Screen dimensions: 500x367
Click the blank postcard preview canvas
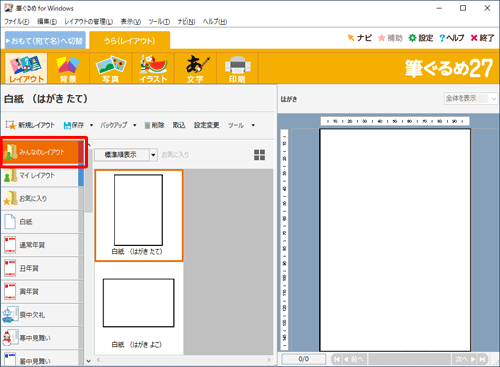point(395,240)
